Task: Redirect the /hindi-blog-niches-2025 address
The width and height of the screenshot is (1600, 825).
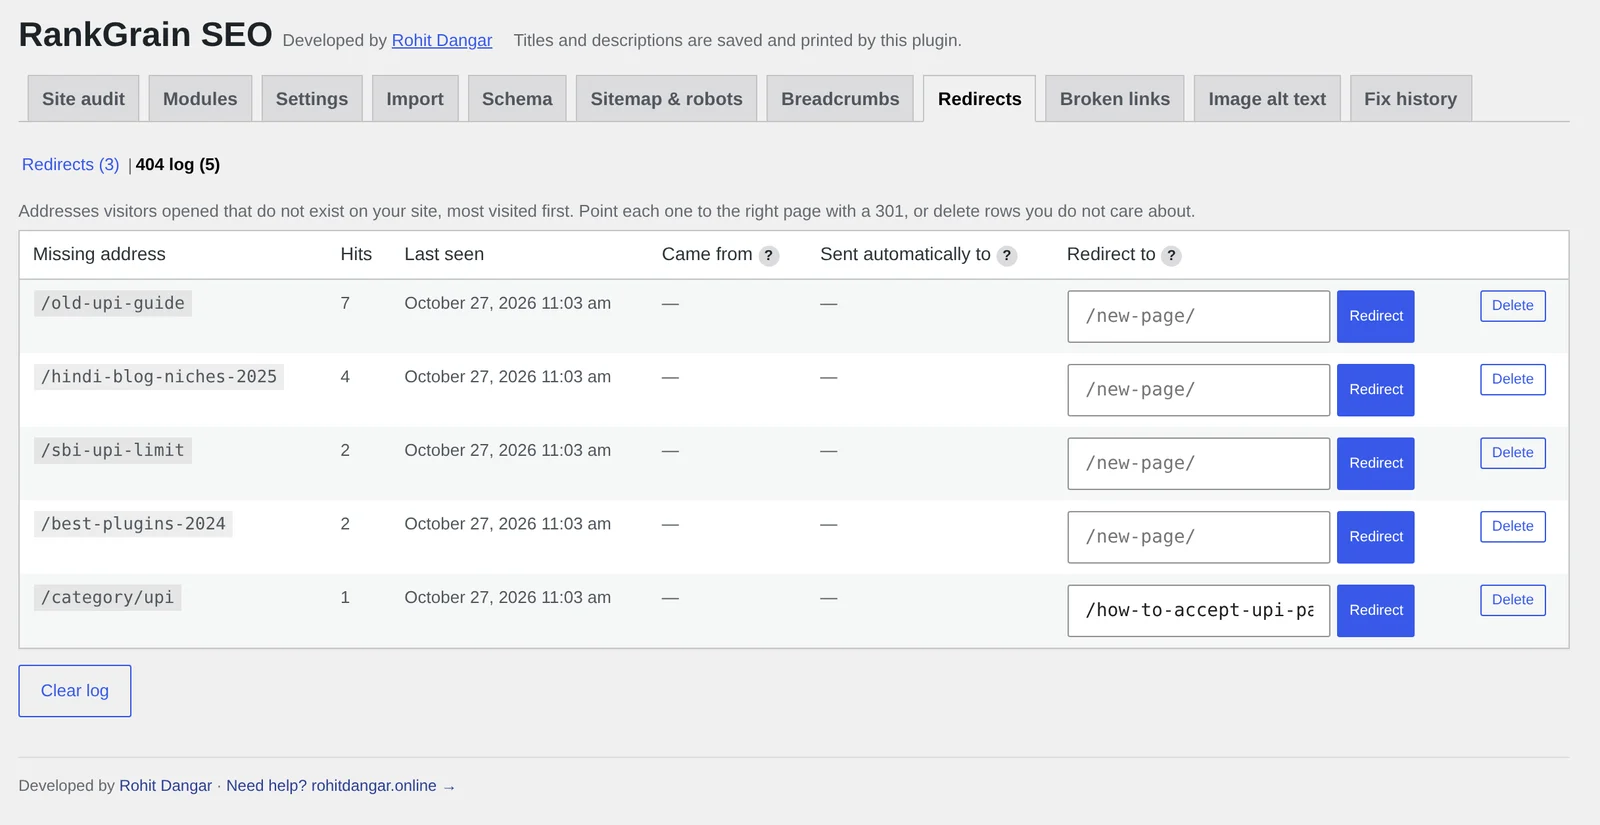Action: (1376, 390)
